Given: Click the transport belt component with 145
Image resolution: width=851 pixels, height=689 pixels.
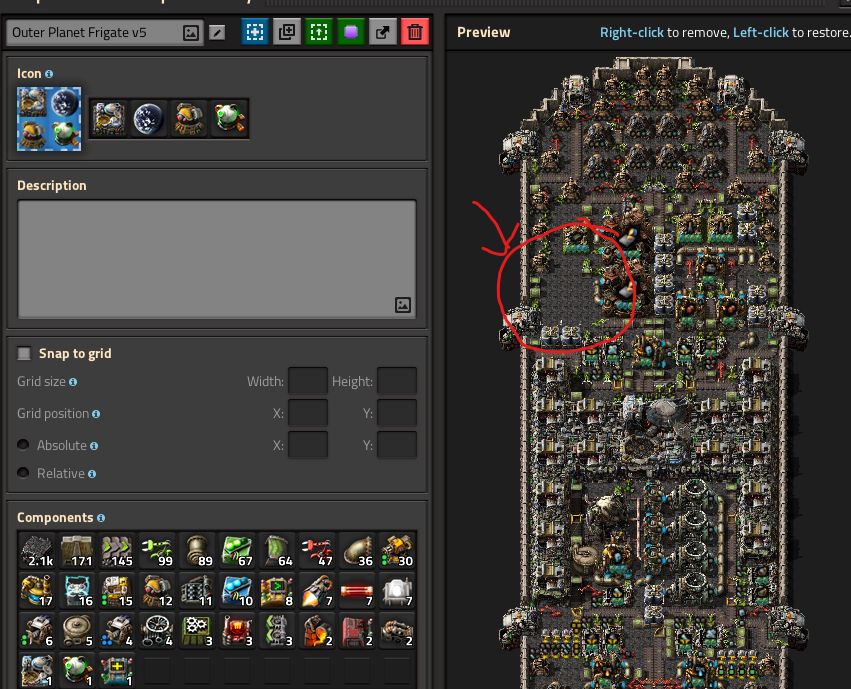Looking at the screenshot, I should pos(117,550).
